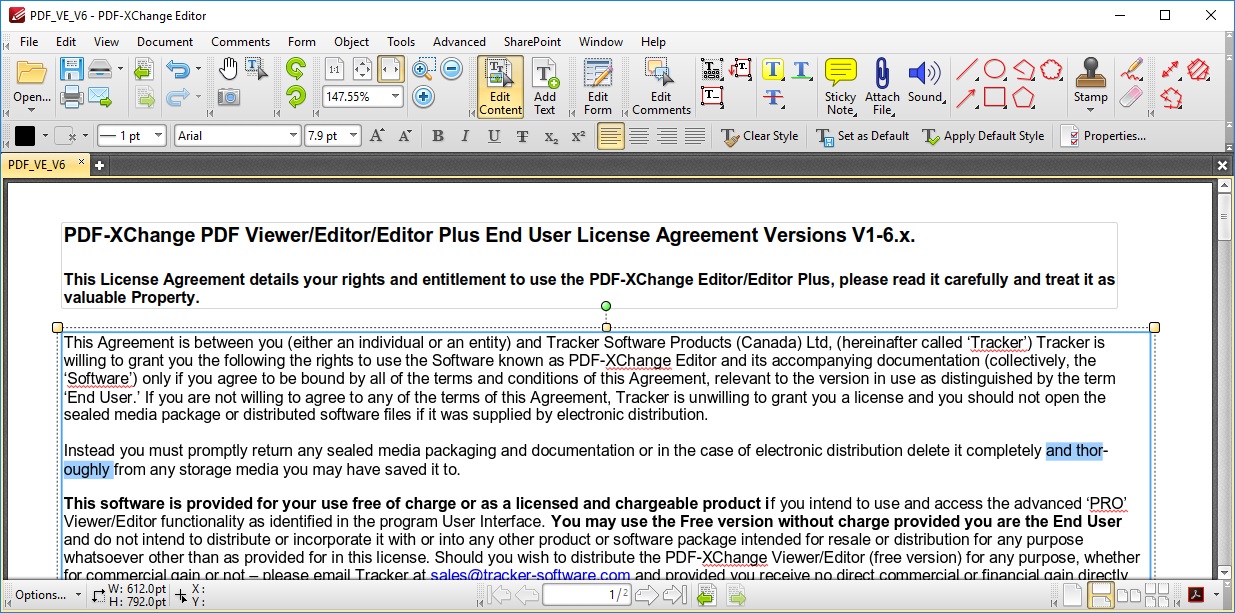This screenshot has height=613, width=1235.
Task: Select the Add Text tool
Action: click(x=546, y=87)
